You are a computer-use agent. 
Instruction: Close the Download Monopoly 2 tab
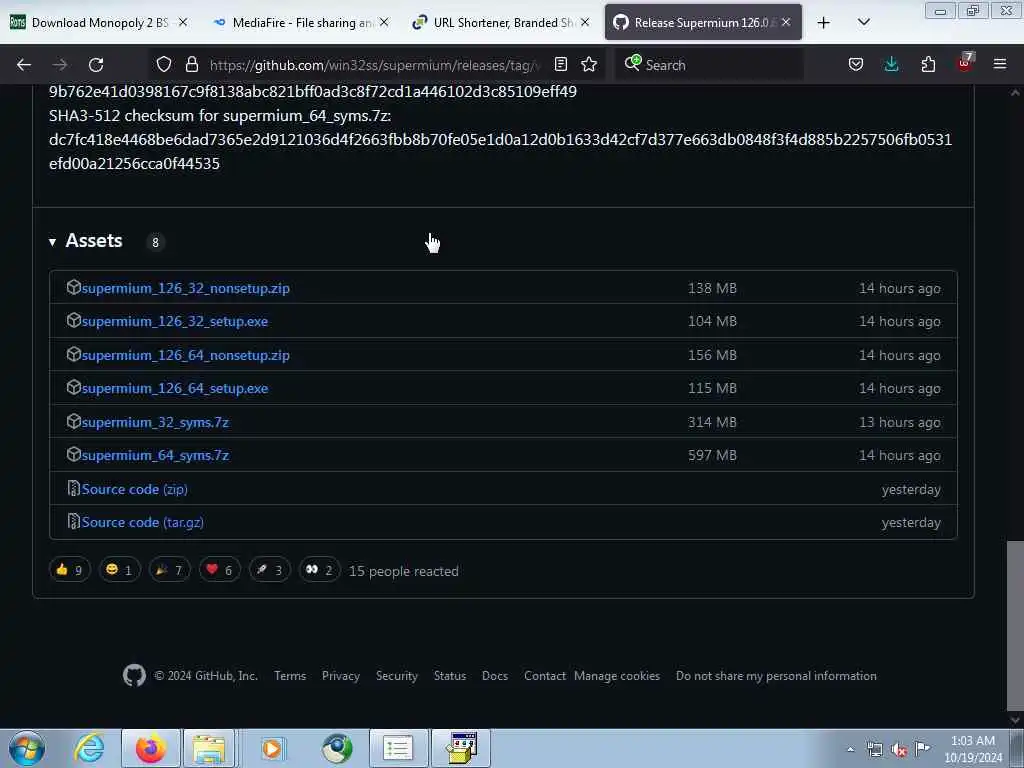click(x=183, y=23)
